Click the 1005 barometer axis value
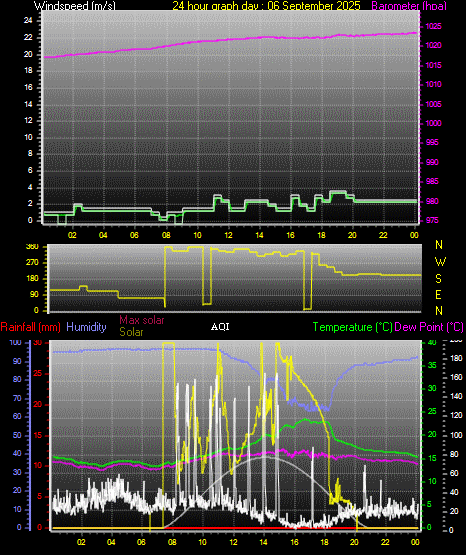466x555 pixels. pyautogui.click(x=433, y=104)
